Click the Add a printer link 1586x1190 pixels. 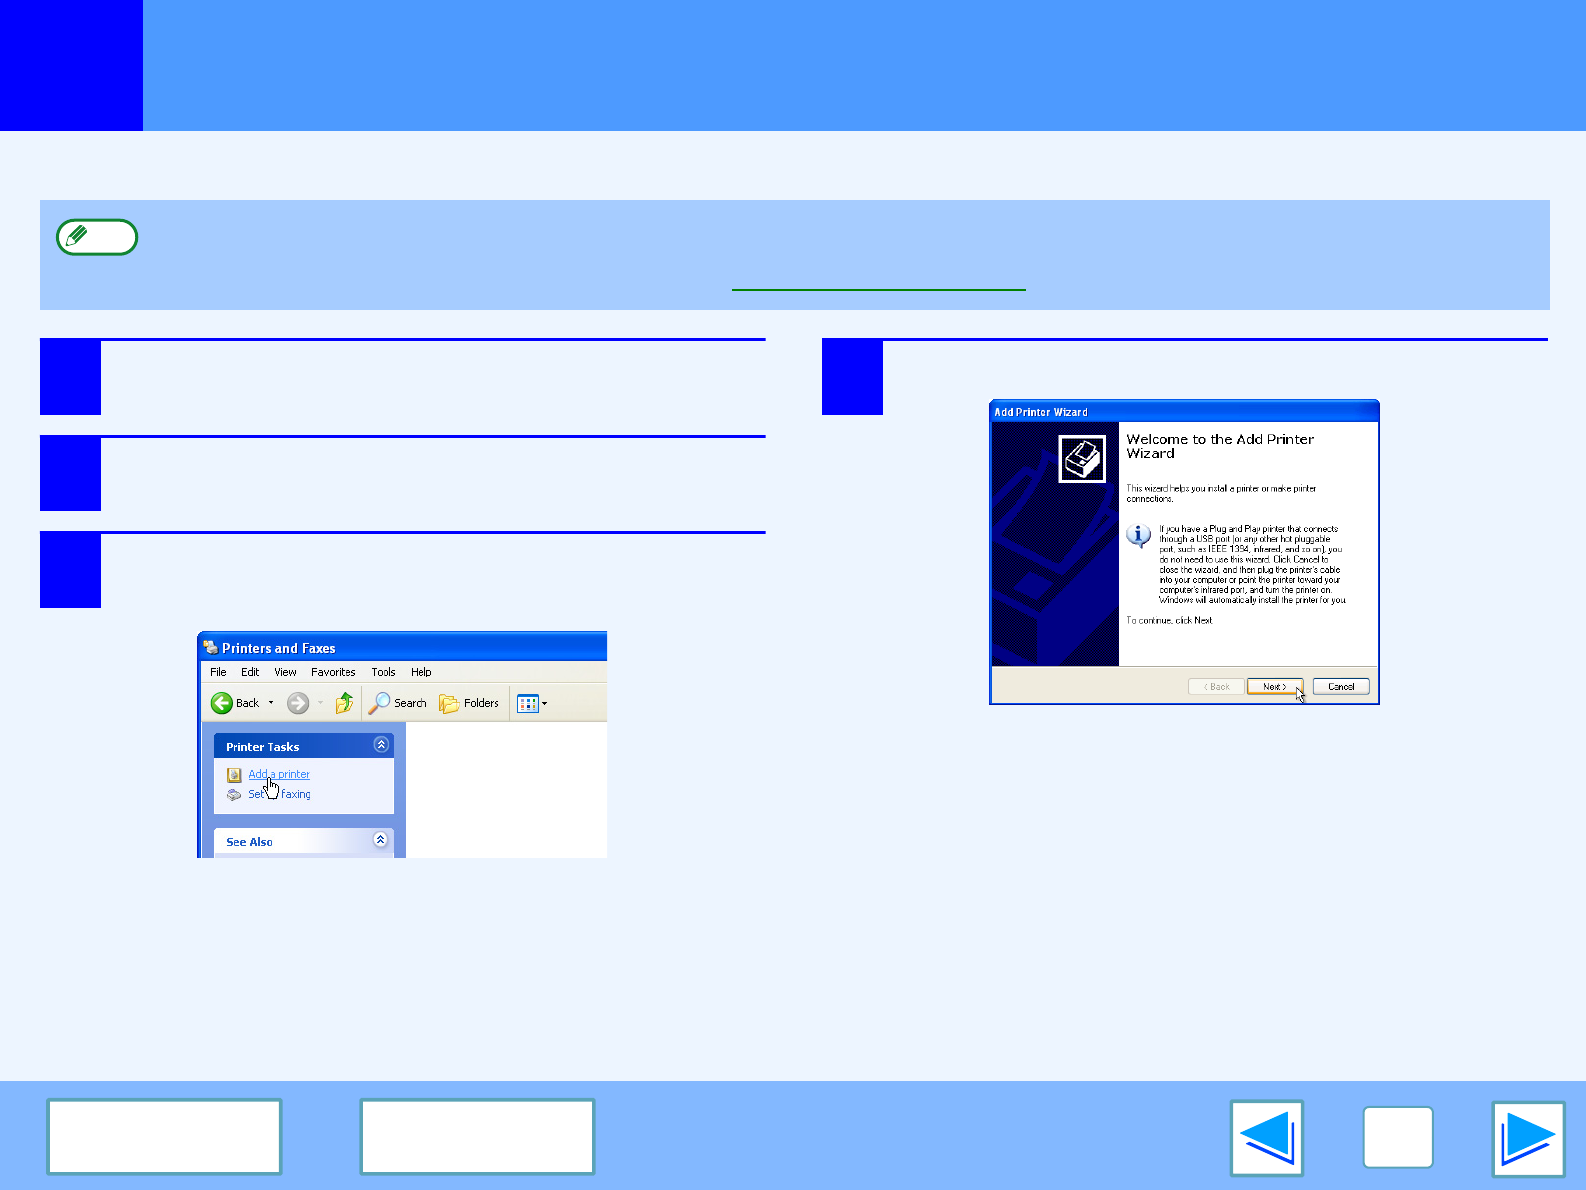coord(279,774)
